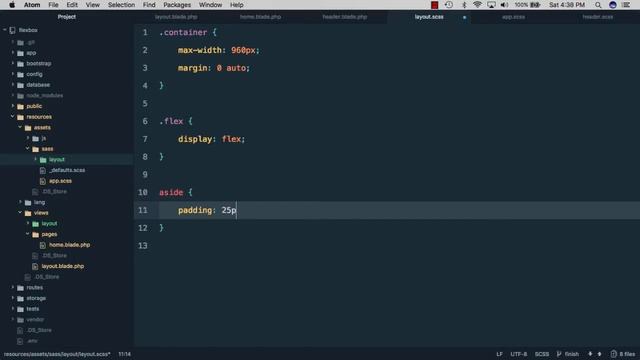Click the database folder icon

(20, 85)
